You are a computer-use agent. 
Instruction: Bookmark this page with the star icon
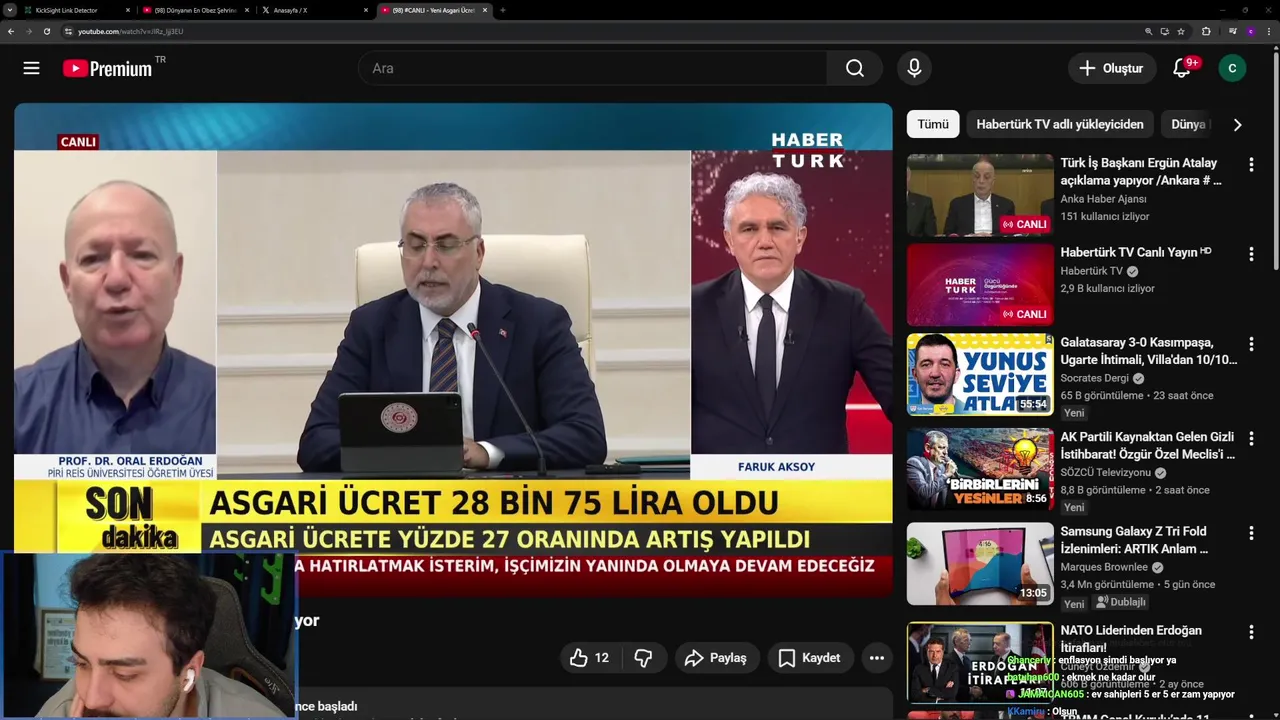click(x=1181, y=31)
